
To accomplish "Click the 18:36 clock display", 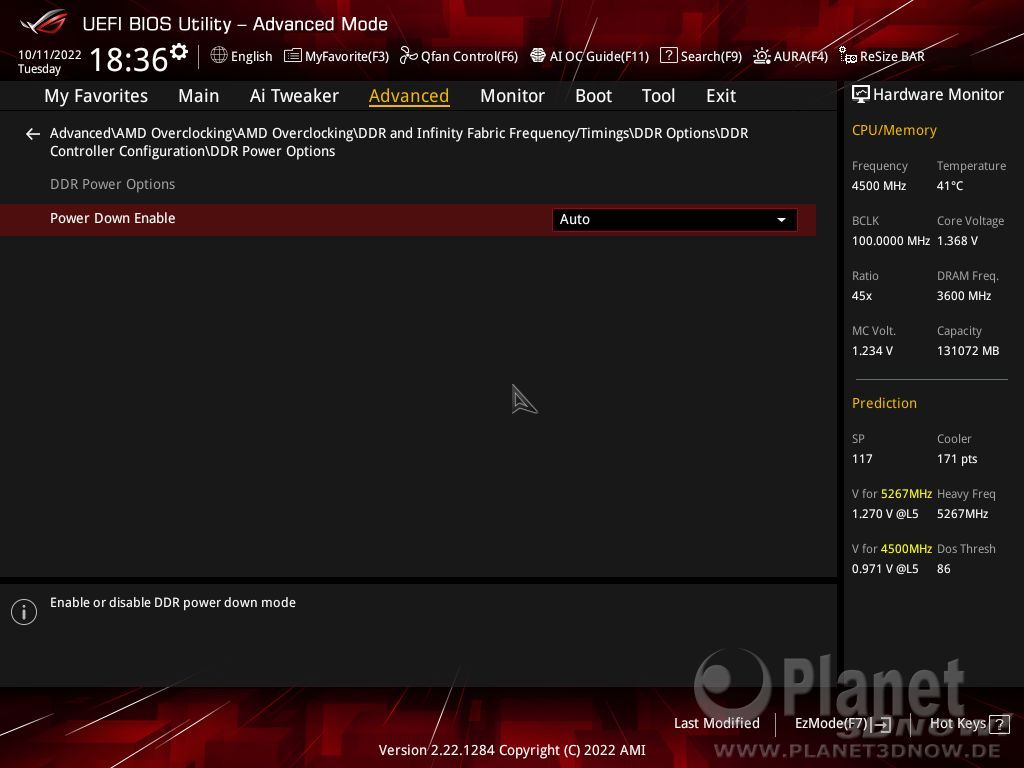I will (129, 59).
